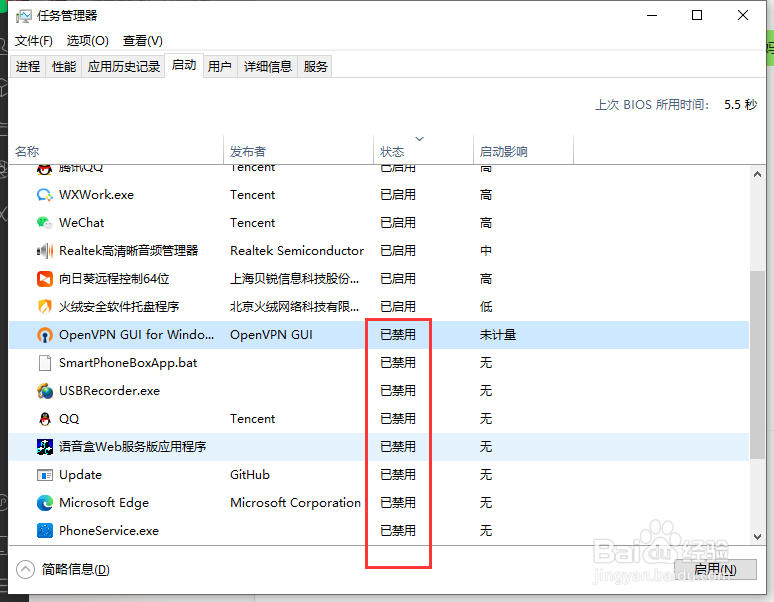Click the list scrollbar up arrow
The image size is (774, 602).
(x=757, y=174)
